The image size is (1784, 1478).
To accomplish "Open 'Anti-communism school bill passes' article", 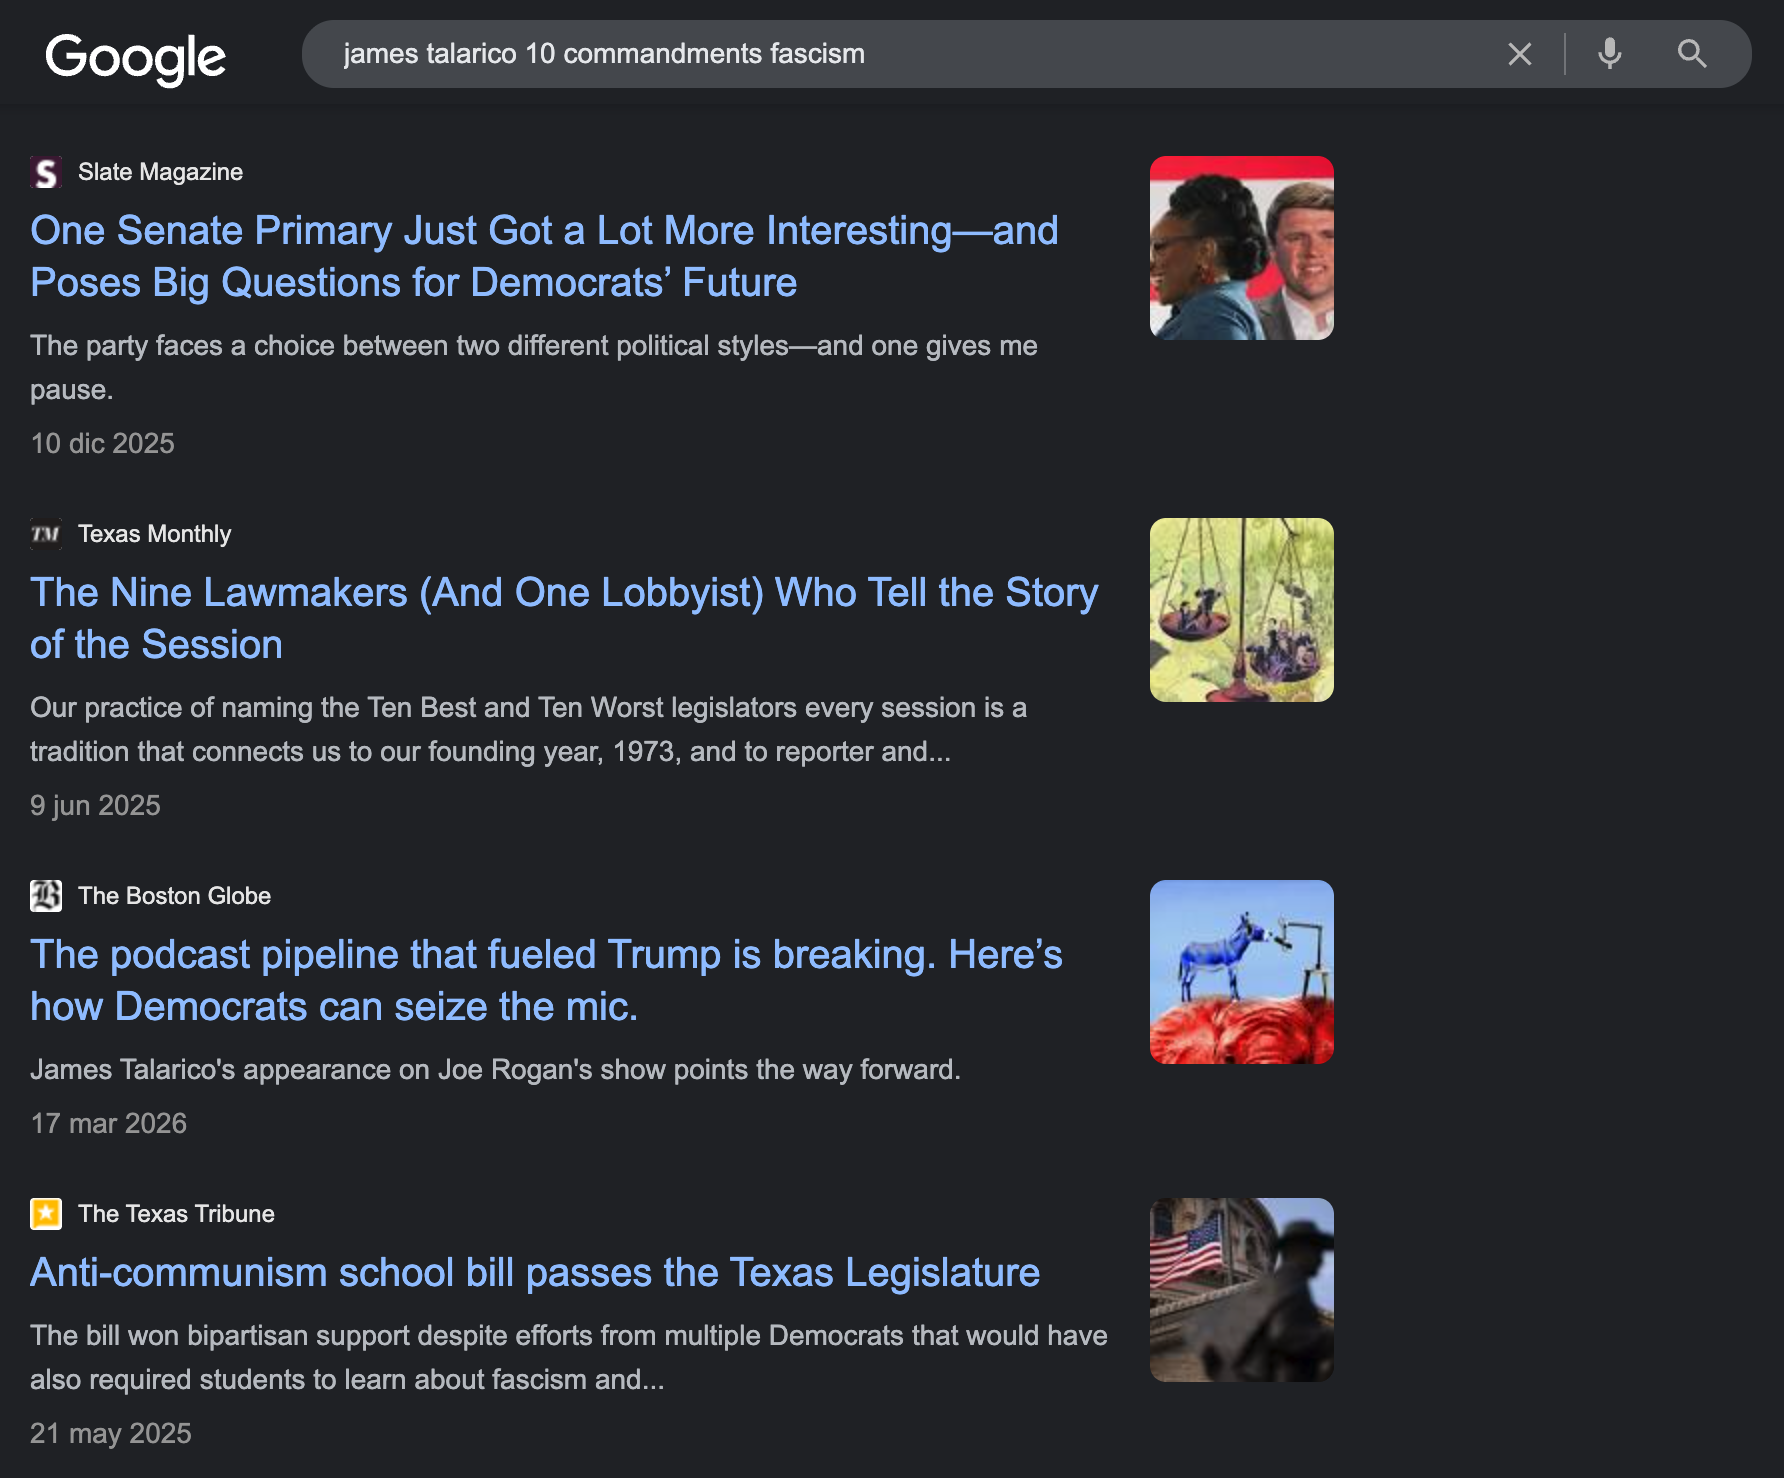I will point(535,1272).
